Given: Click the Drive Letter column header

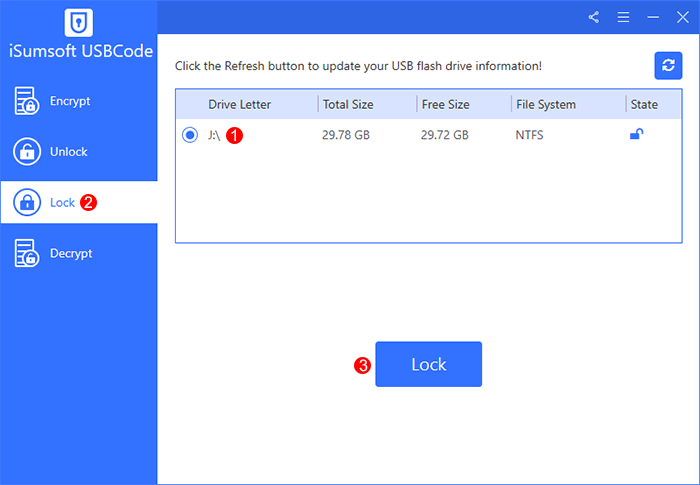Looking at the screenshot, I should tap(239, 105).
